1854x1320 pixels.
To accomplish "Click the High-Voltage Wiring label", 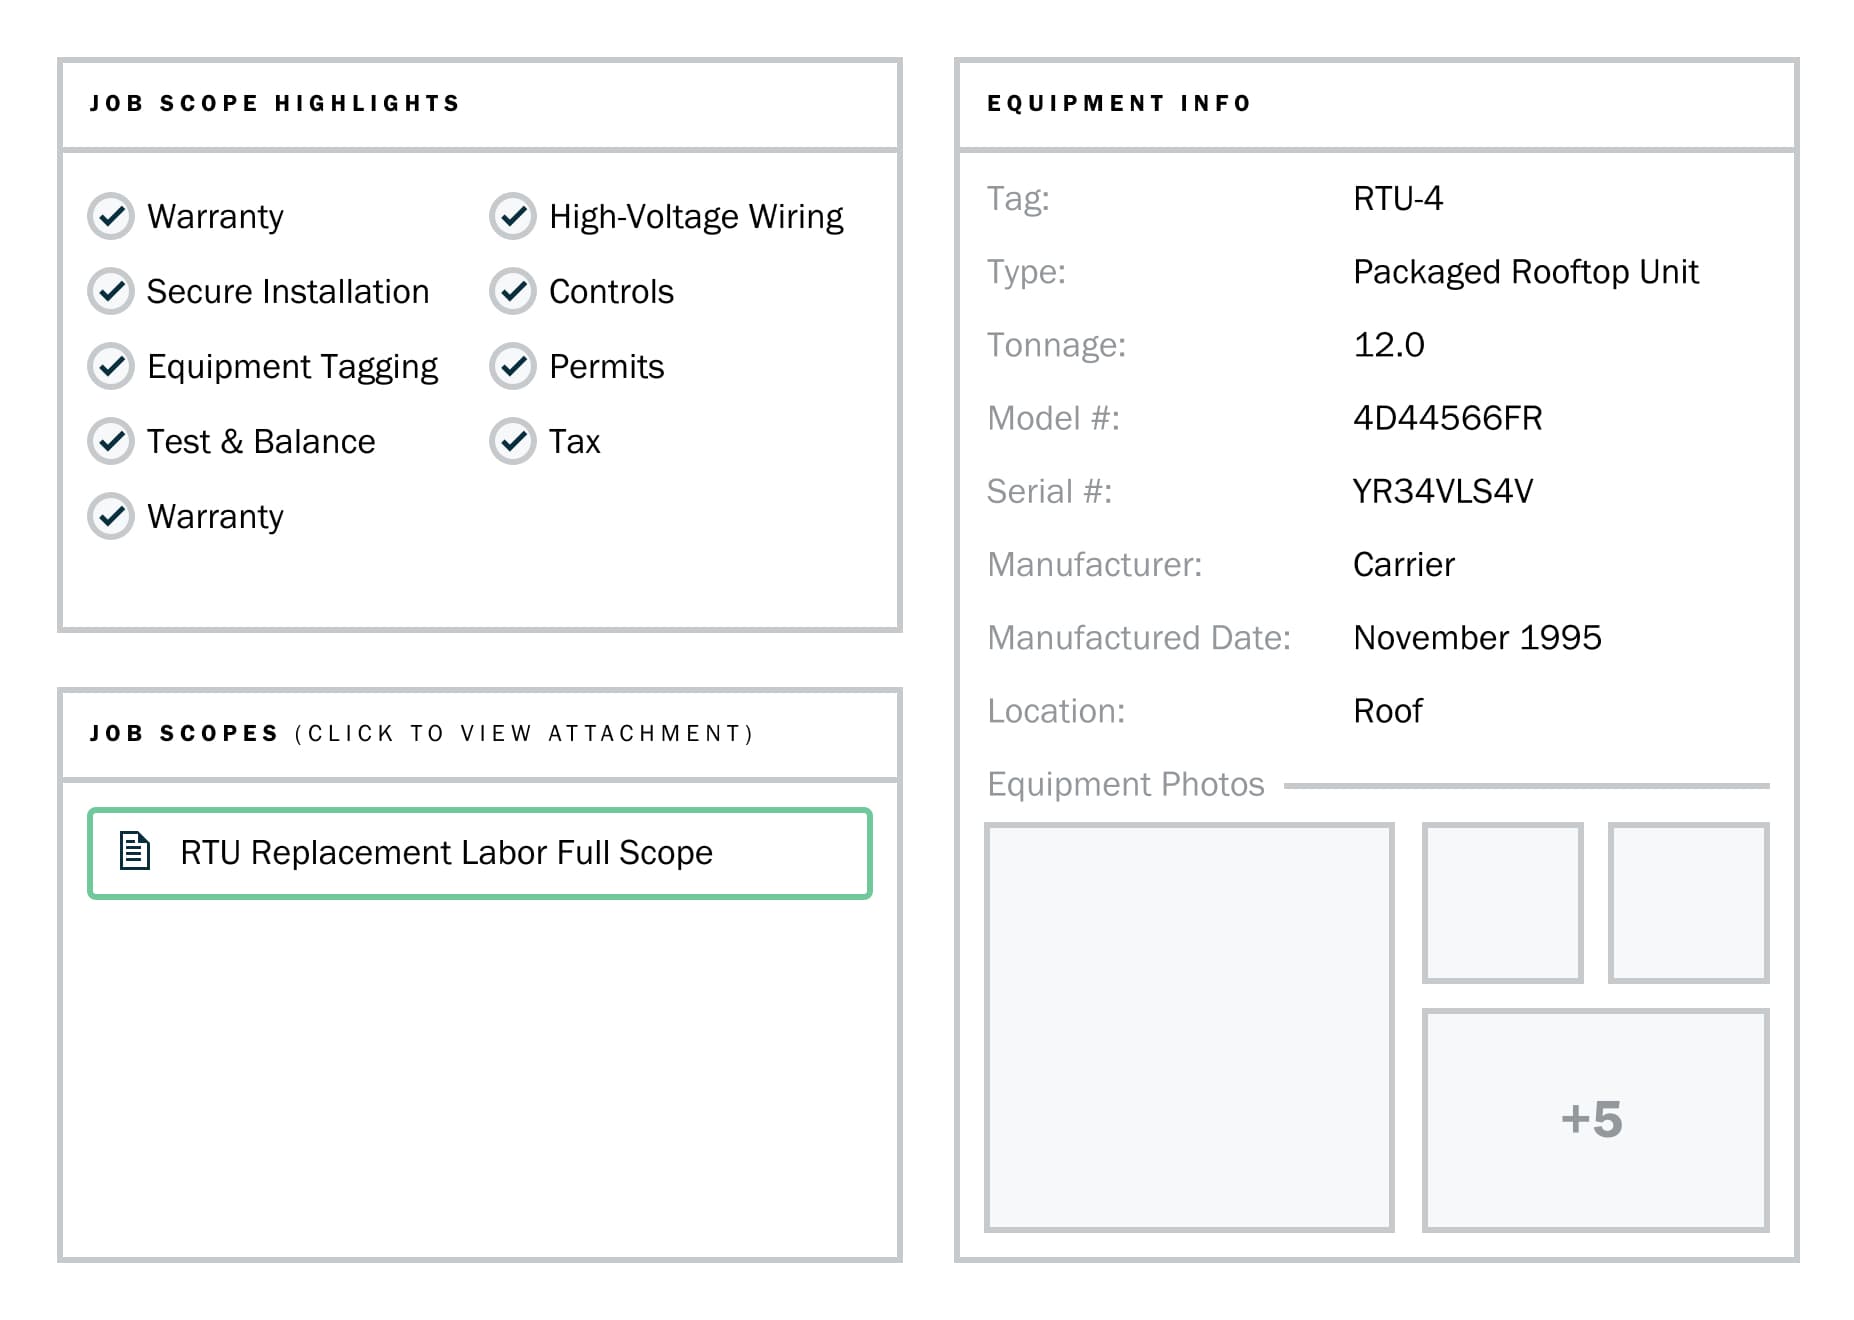I will (x=696, y=216).
